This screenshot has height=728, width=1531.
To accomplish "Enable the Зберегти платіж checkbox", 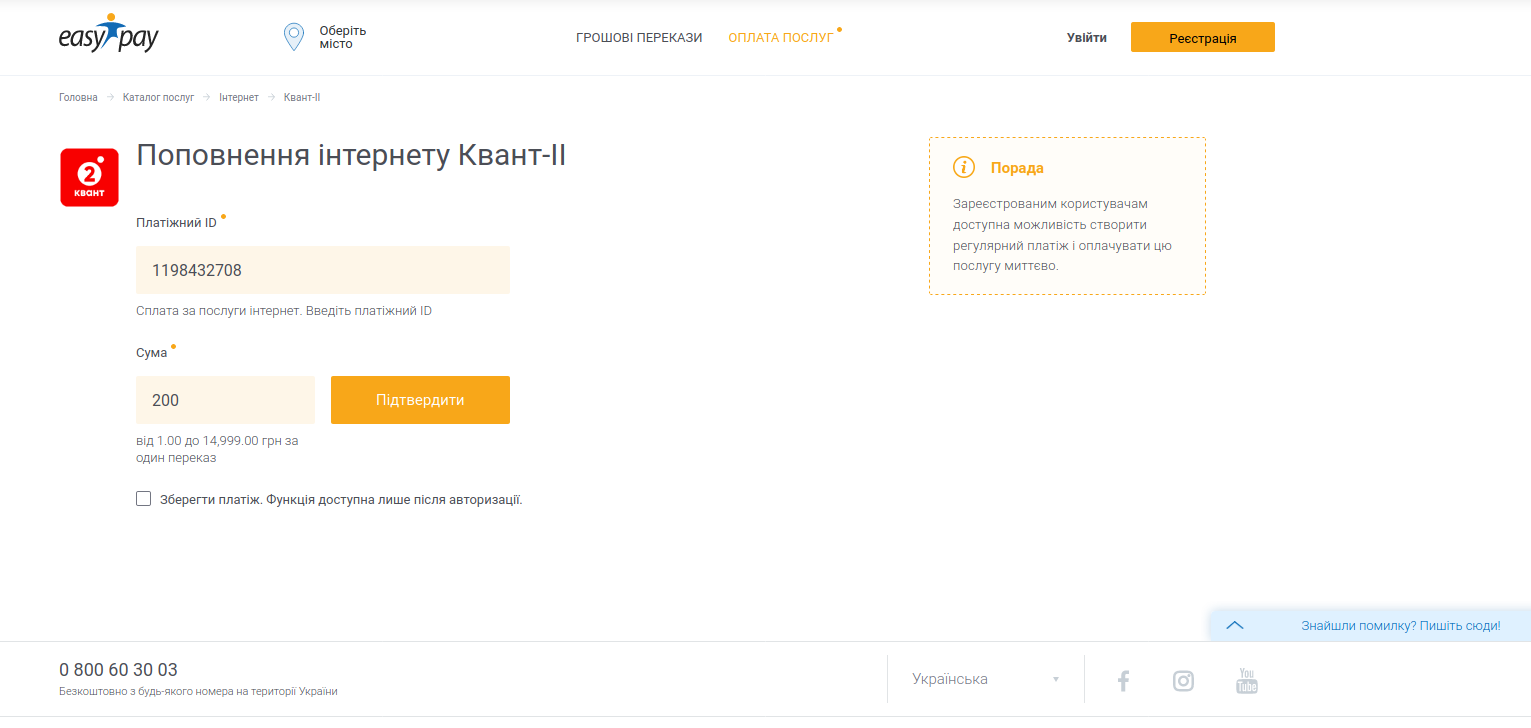I will tap(144, 499).
